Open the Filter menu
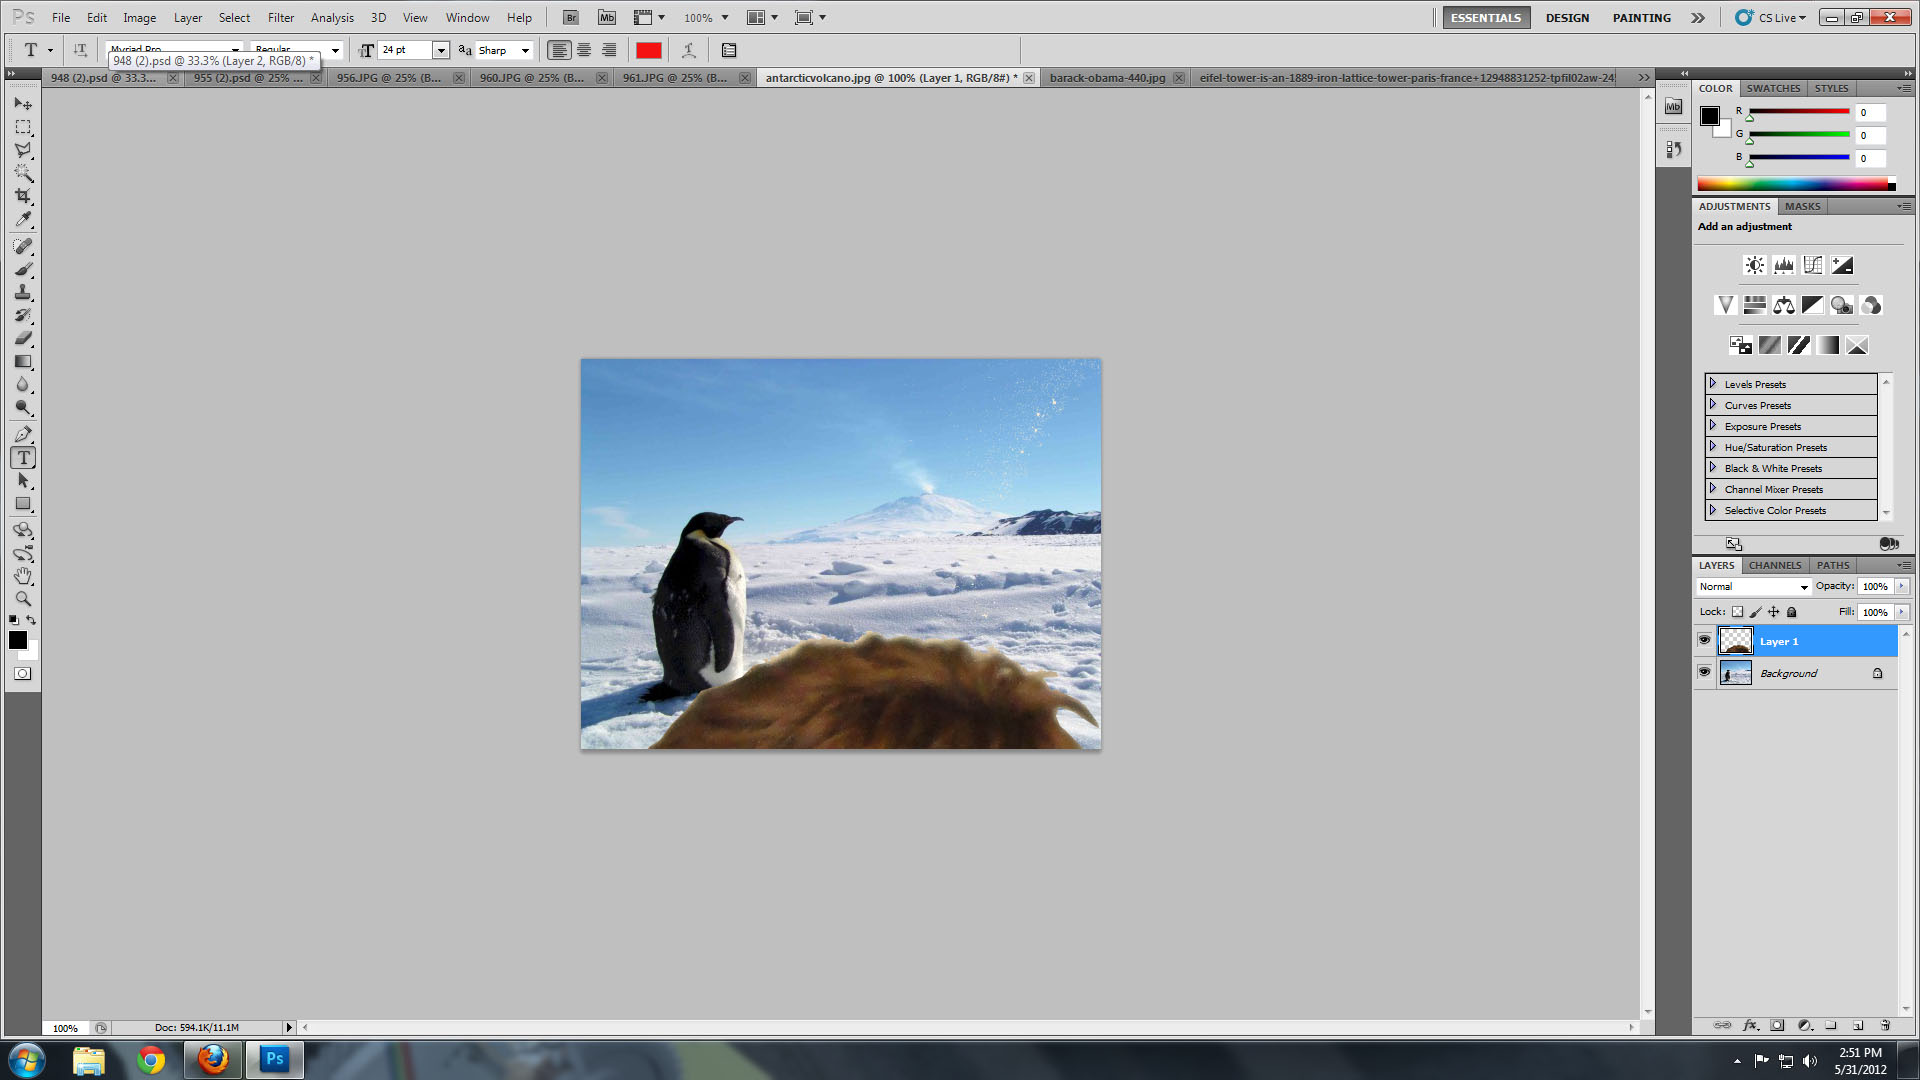Viewport: 1920px width, 1080px height. [x=281, y=18]
